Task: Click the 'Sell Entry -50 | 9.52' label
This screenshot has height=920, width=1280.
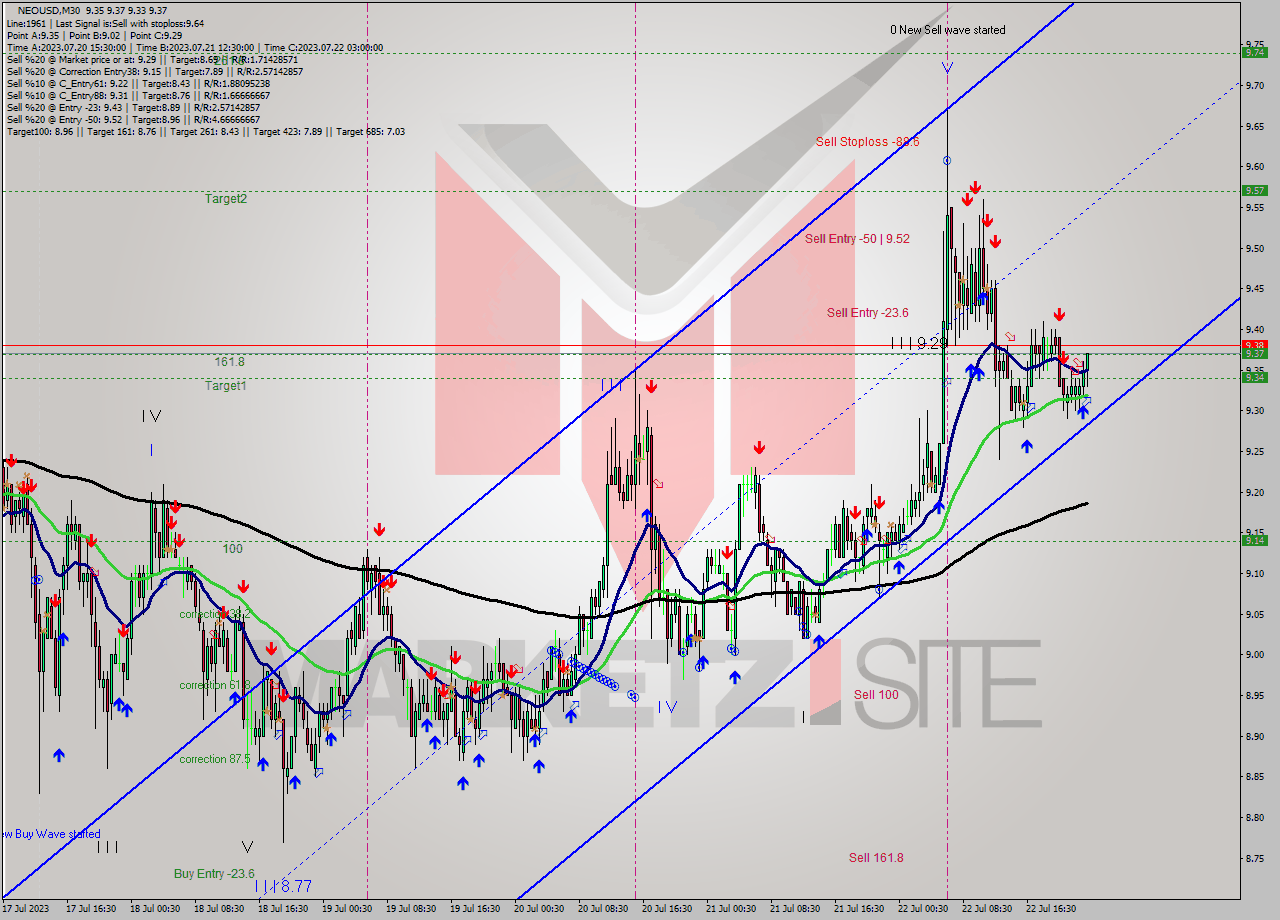Action: (857, 239)
